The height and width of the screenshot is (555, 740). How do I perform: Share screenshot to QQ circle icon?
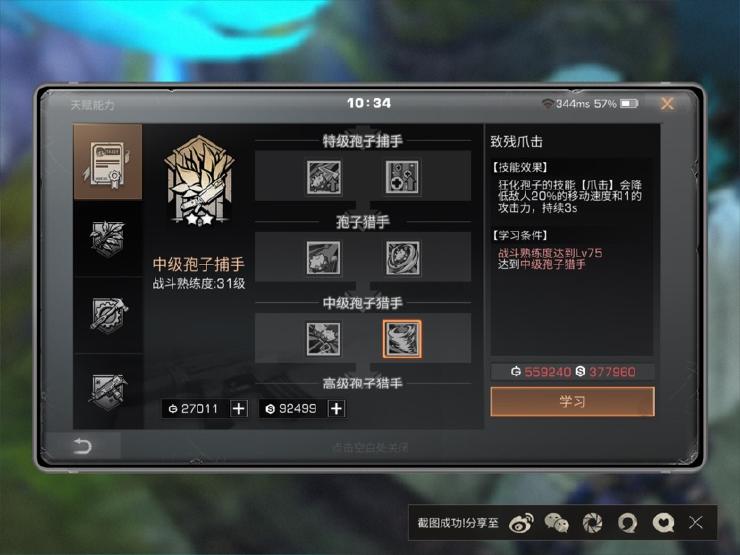coord(628,523)
